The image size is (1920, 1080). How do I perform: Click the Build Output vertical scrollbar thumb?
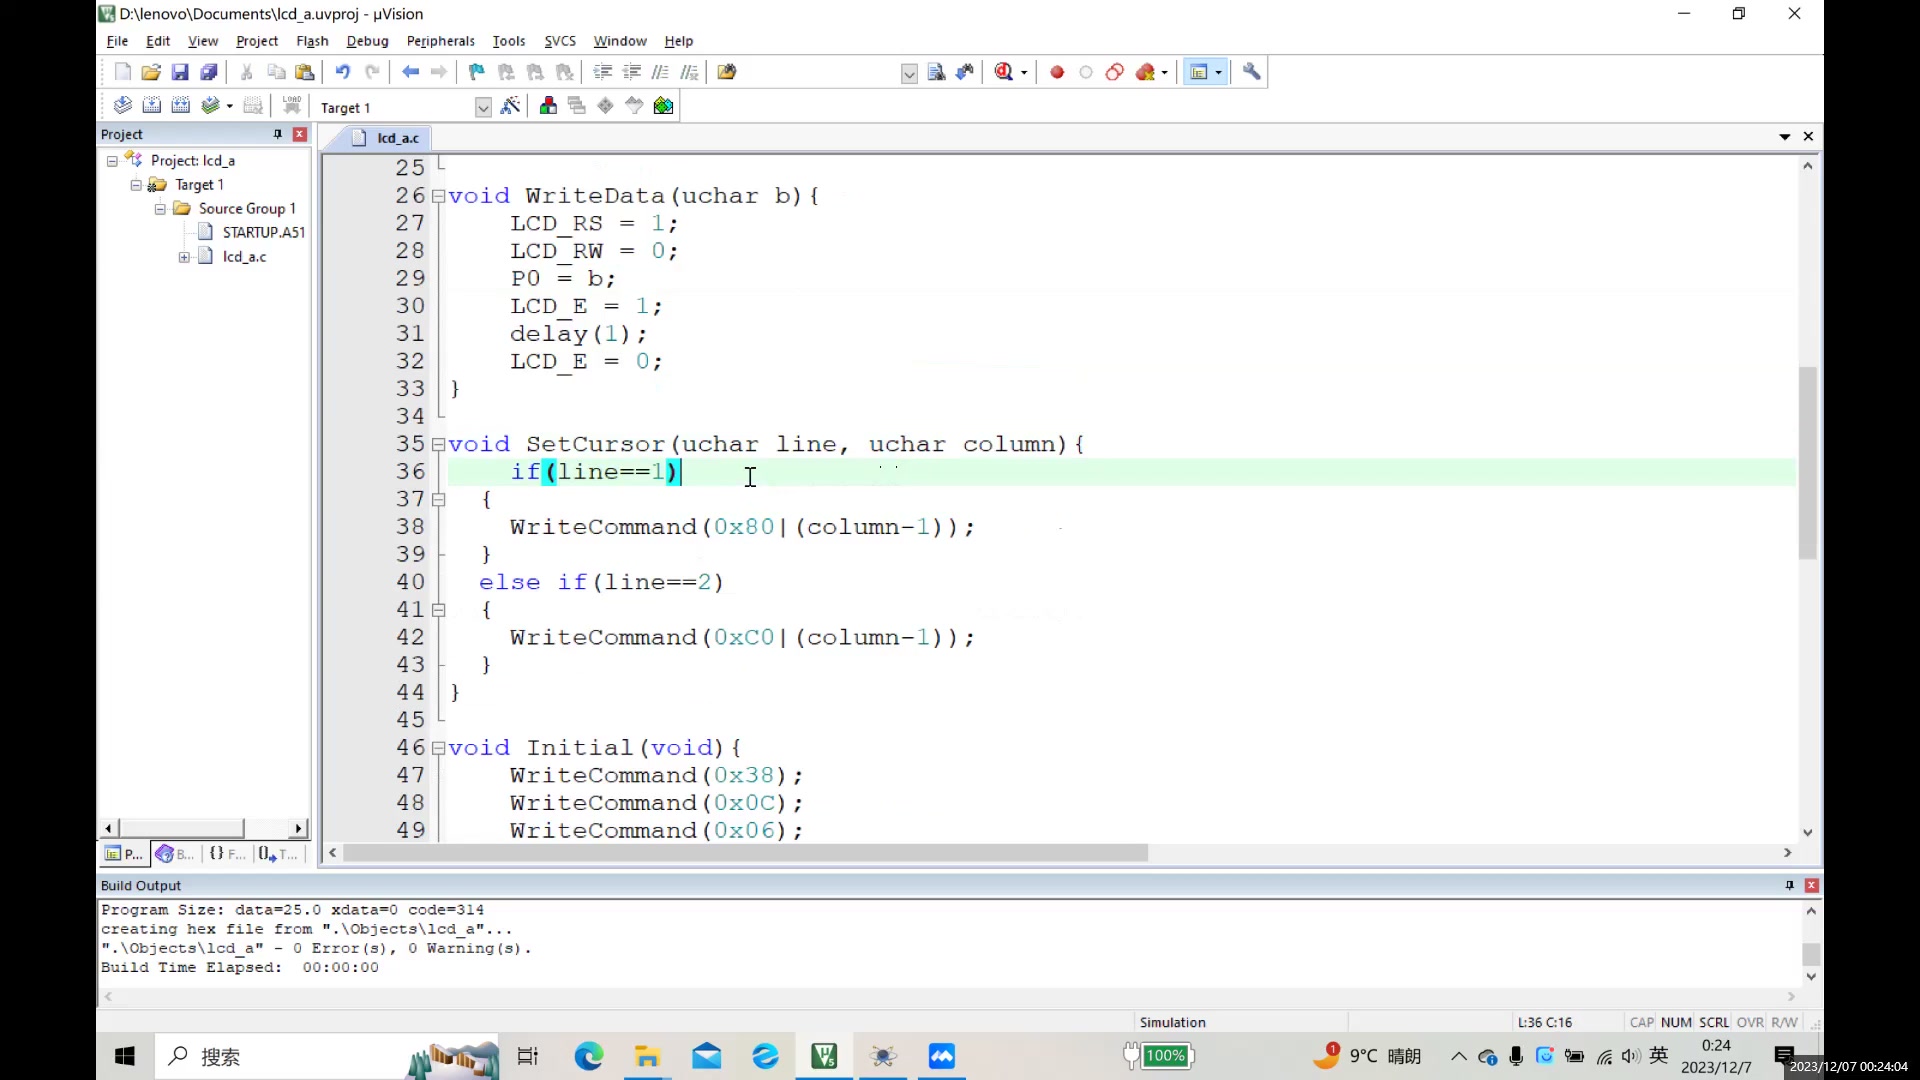pos(1811,954)
